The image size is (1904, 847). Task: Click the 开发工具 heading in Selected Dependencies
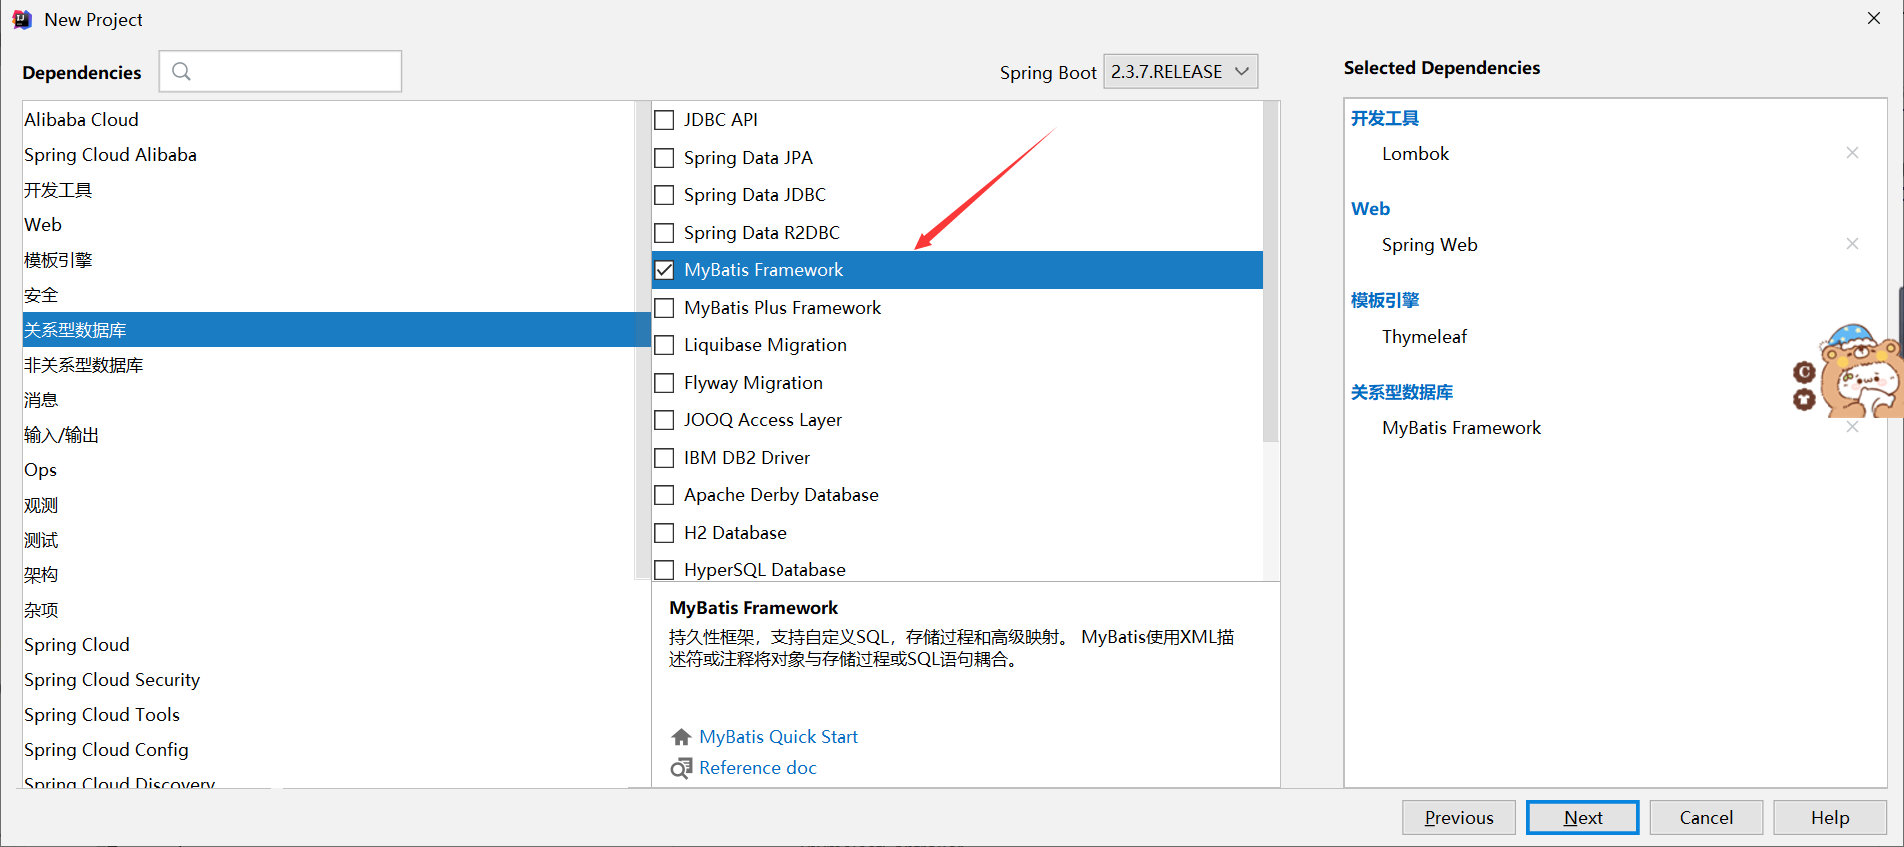coord(1385,118)
